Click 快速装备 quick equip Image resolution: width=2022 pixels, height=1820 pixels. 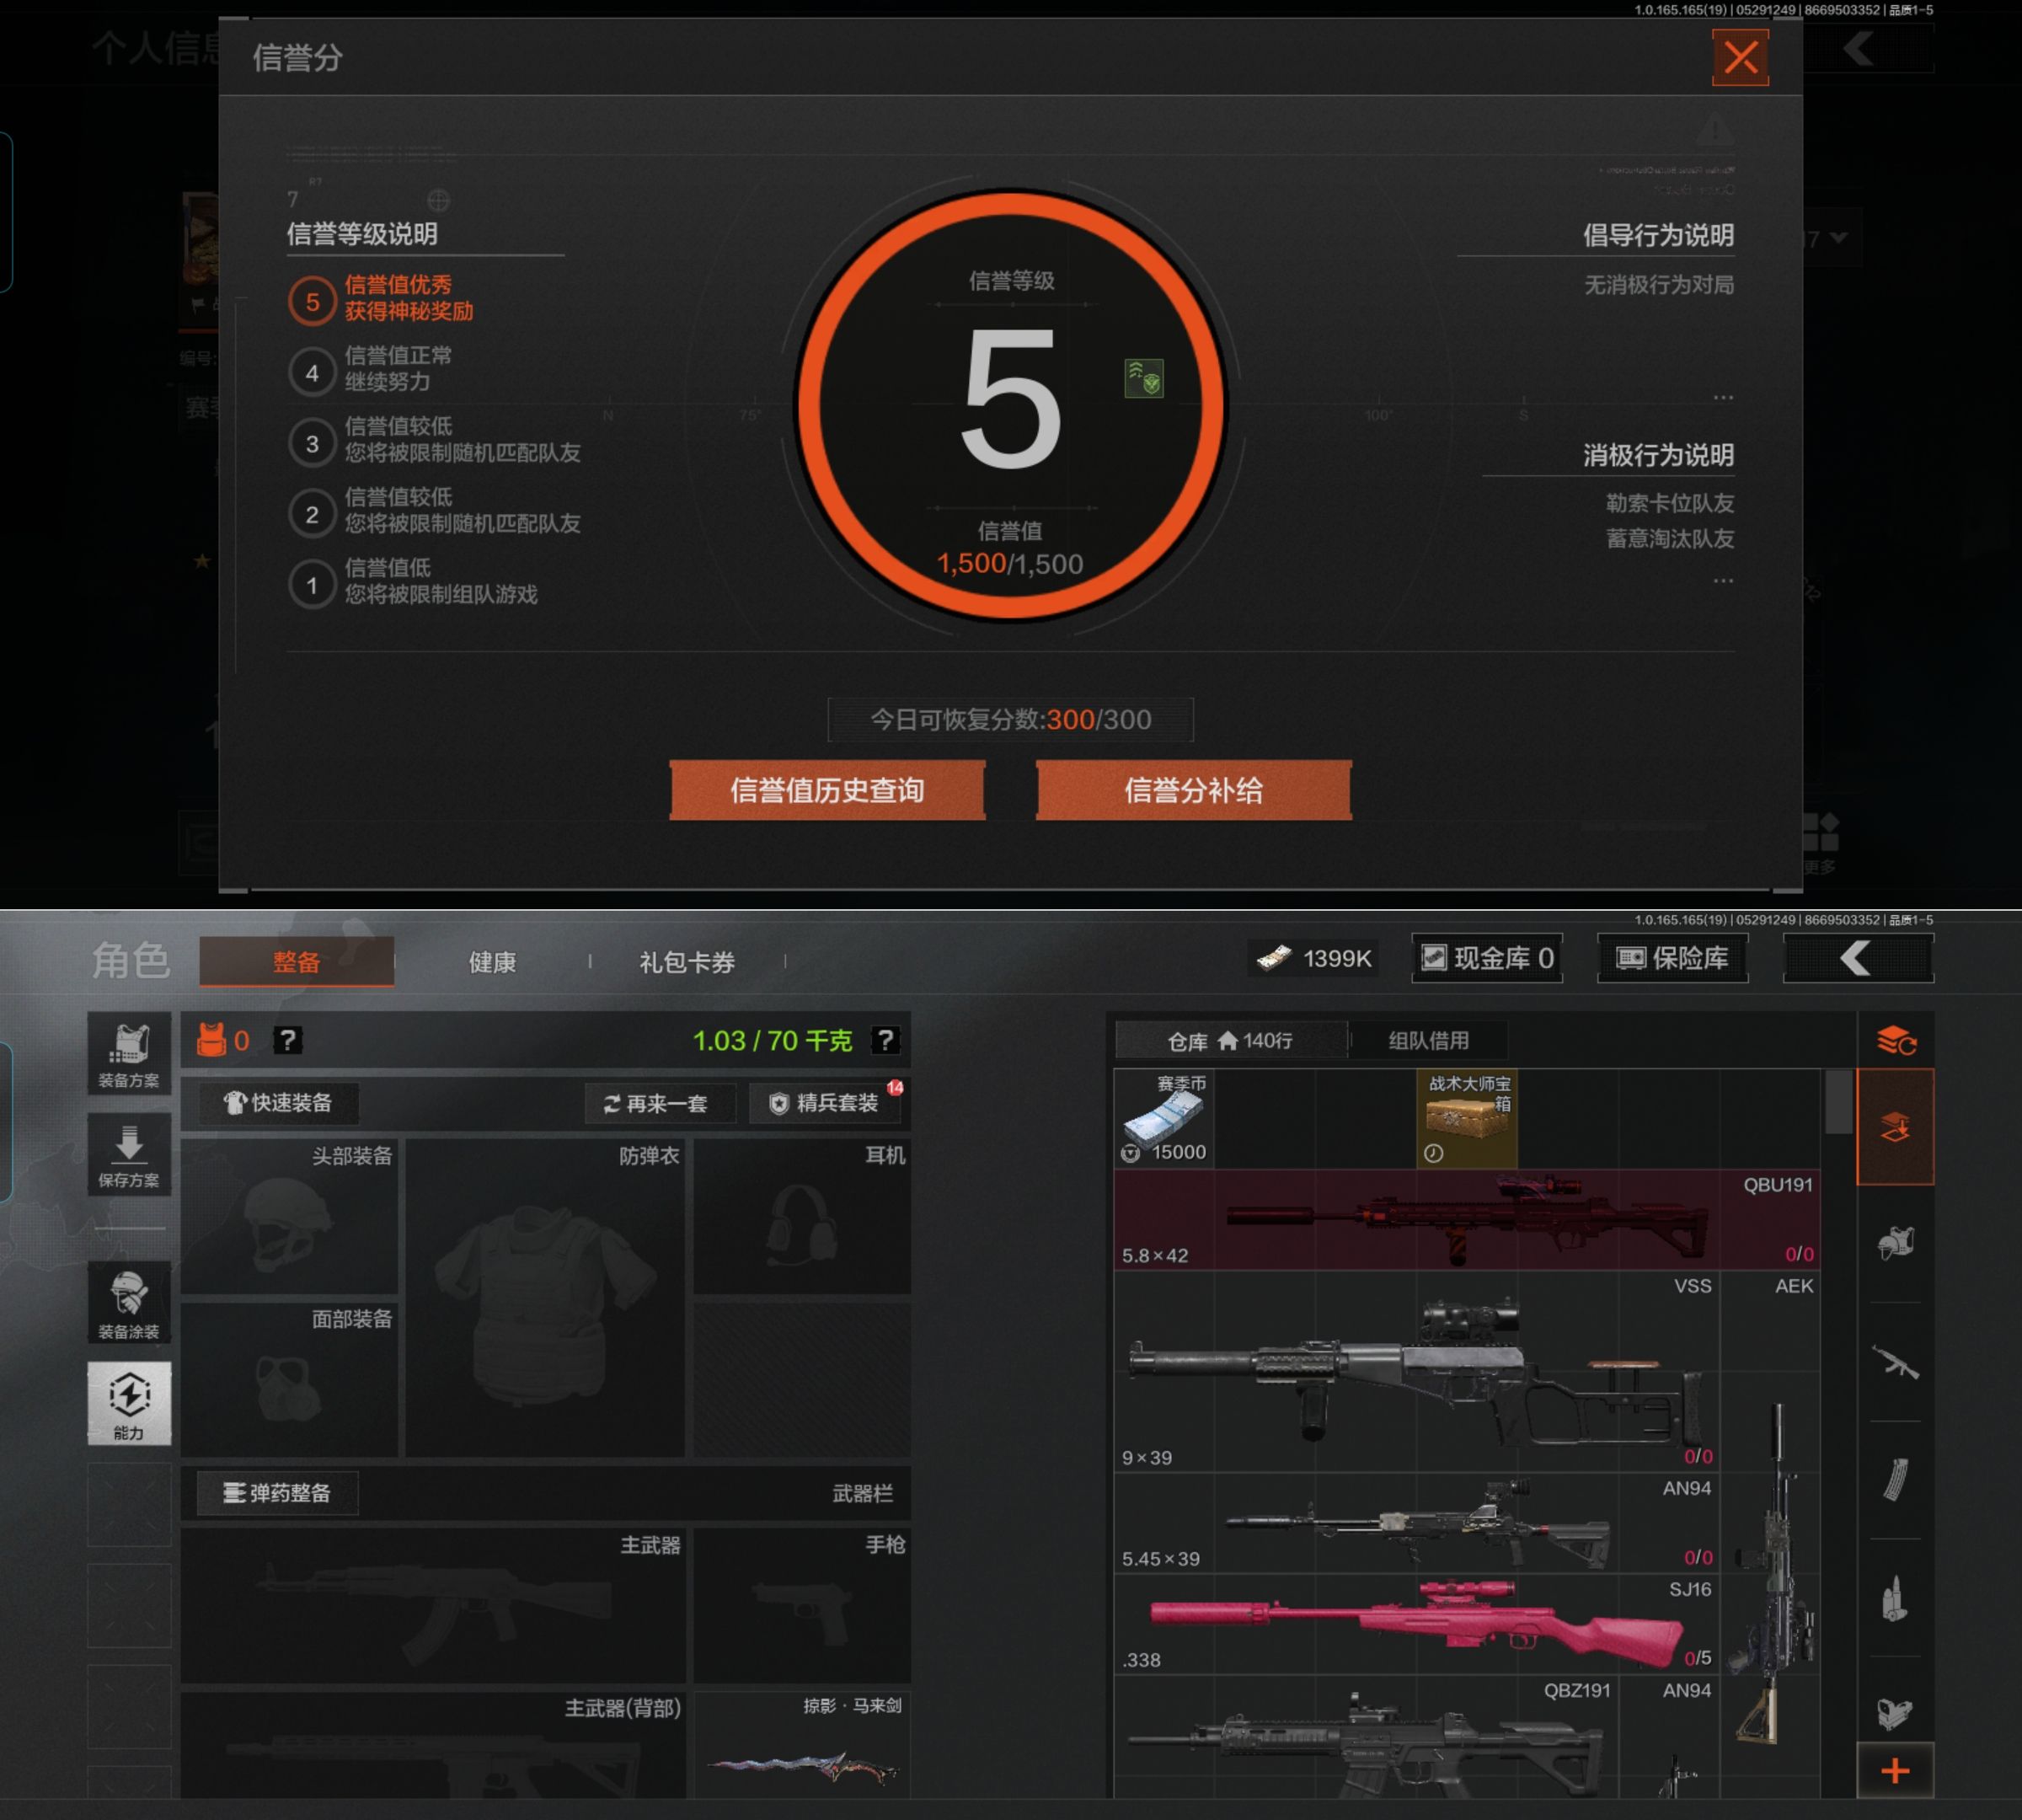tap(277, 1103)
